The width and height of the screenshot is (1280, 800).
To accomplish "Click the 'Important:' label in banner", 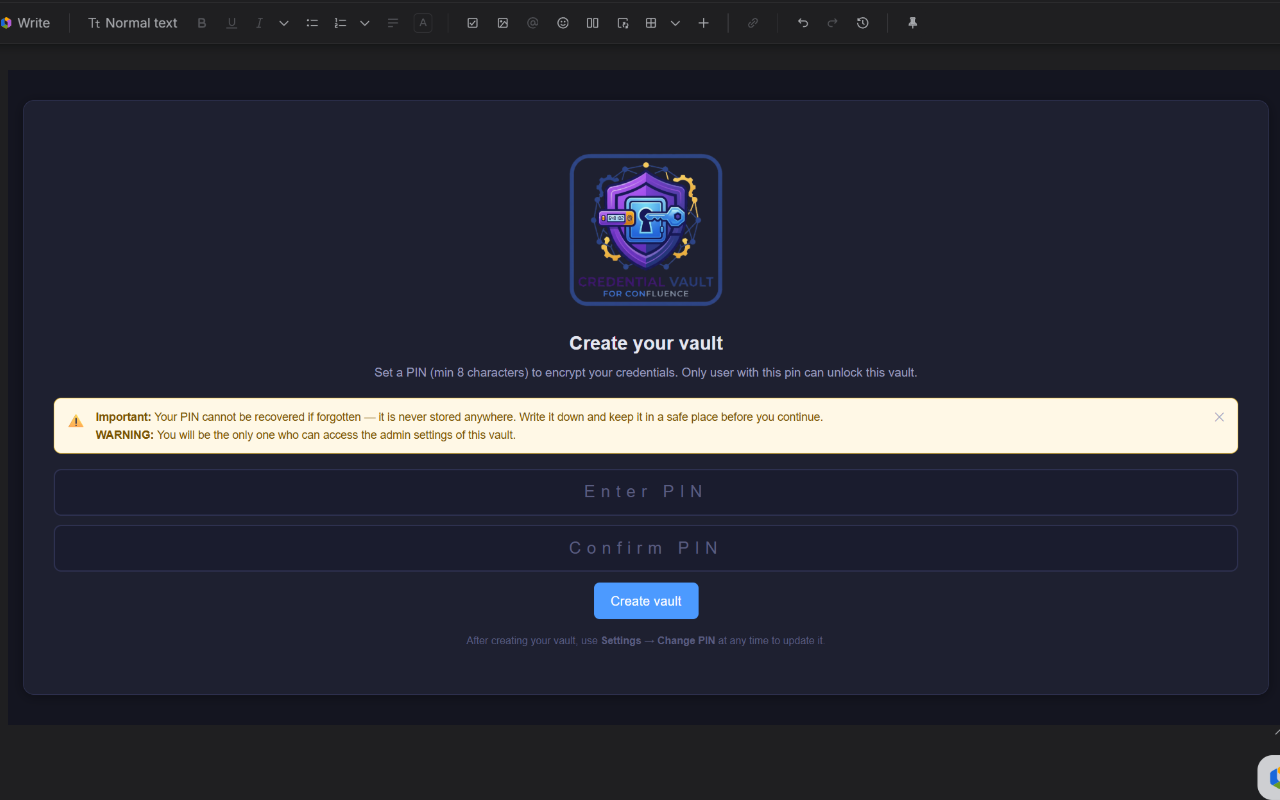I will tap(124, 417).
